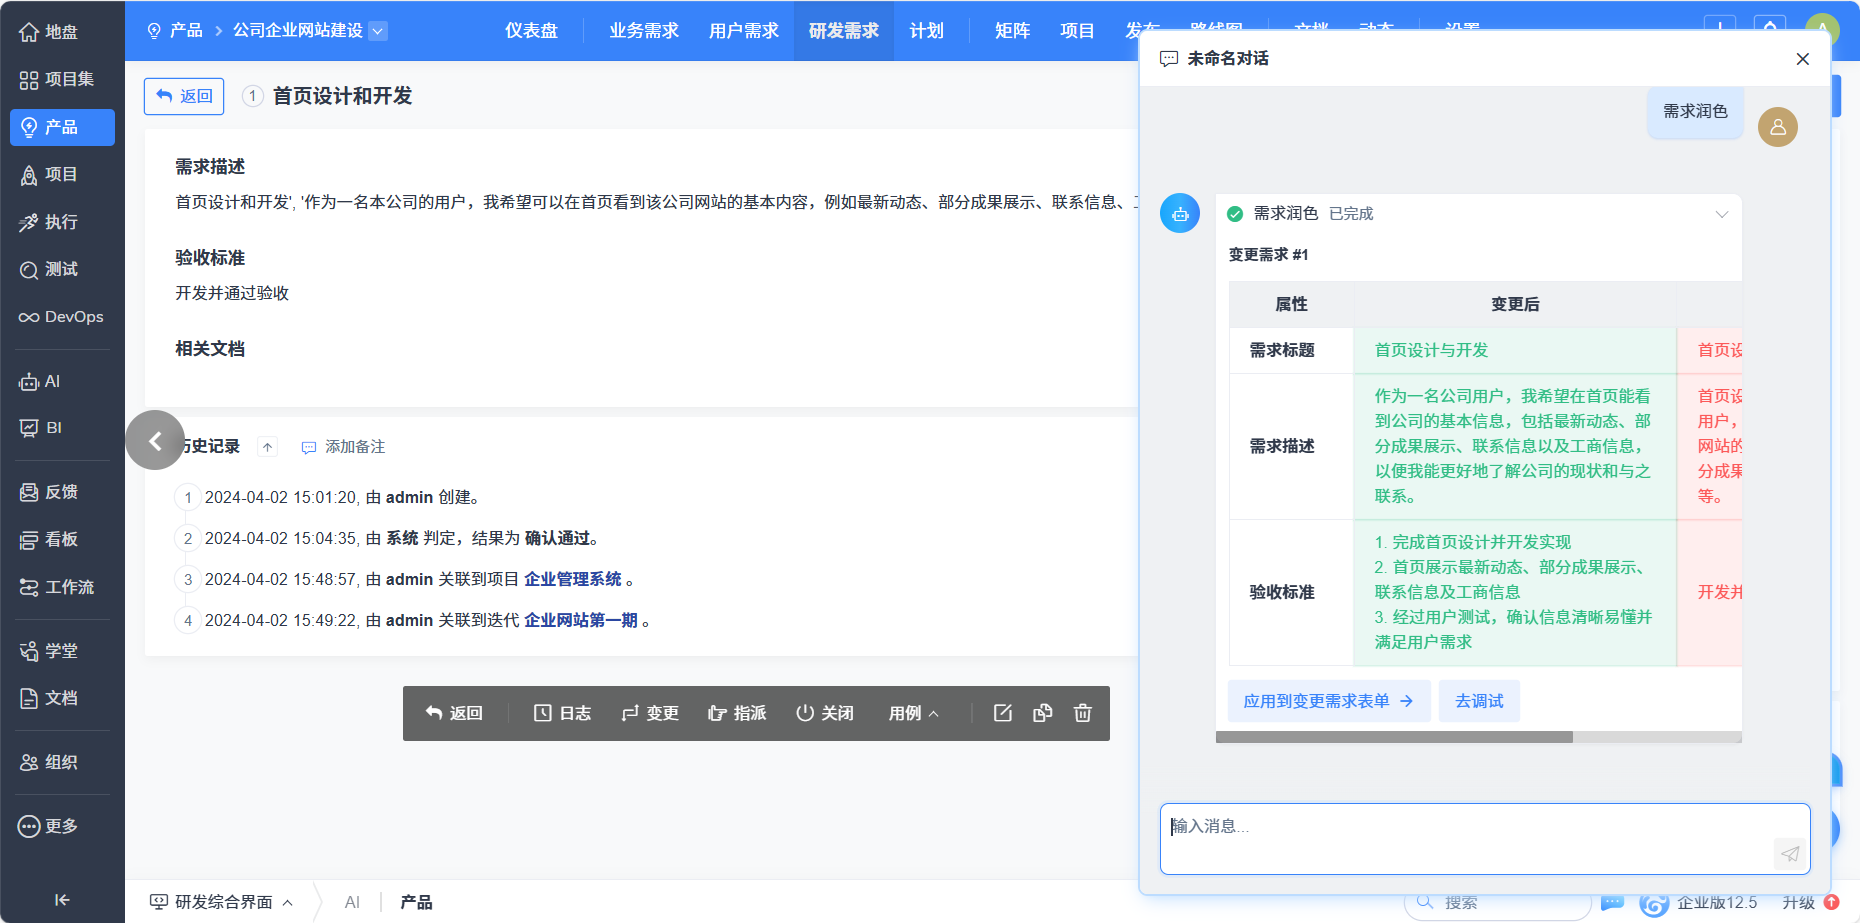The width and height of the screenshot is (1860, 923).
Task: Expand the 用例 dropdown menu
Action: coord(913,713)
